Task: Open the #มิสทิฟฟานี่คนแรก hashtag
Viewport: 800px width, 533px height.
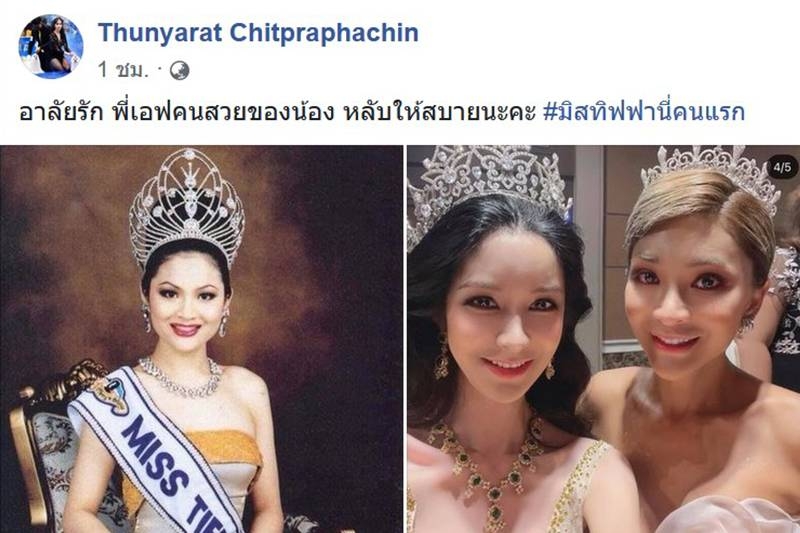Action: pyautogui.click(x=644, y=112)
